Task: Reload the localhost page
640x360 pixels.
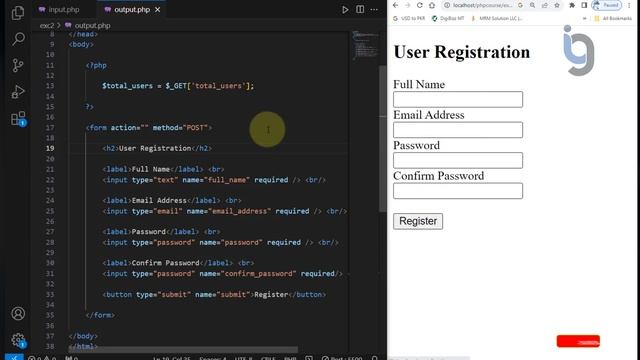Action: 420,5
